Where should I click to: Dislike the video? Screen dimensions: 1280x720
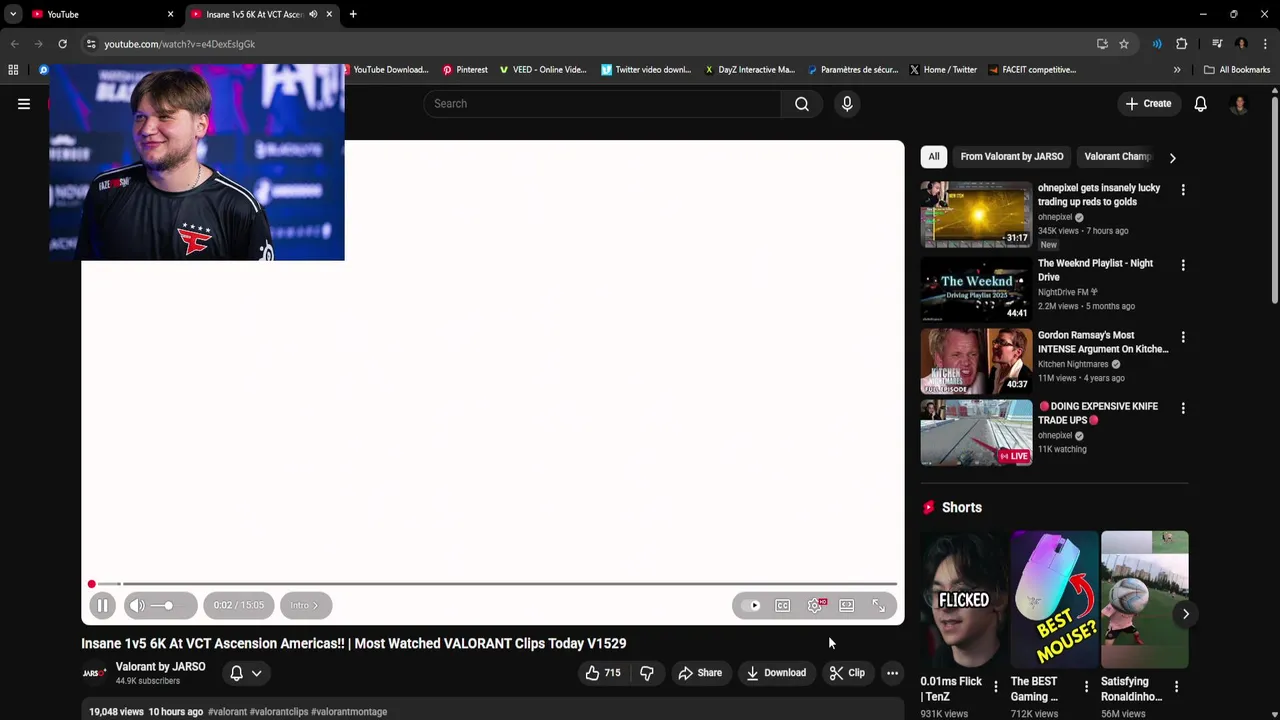[x=647, y=673]
